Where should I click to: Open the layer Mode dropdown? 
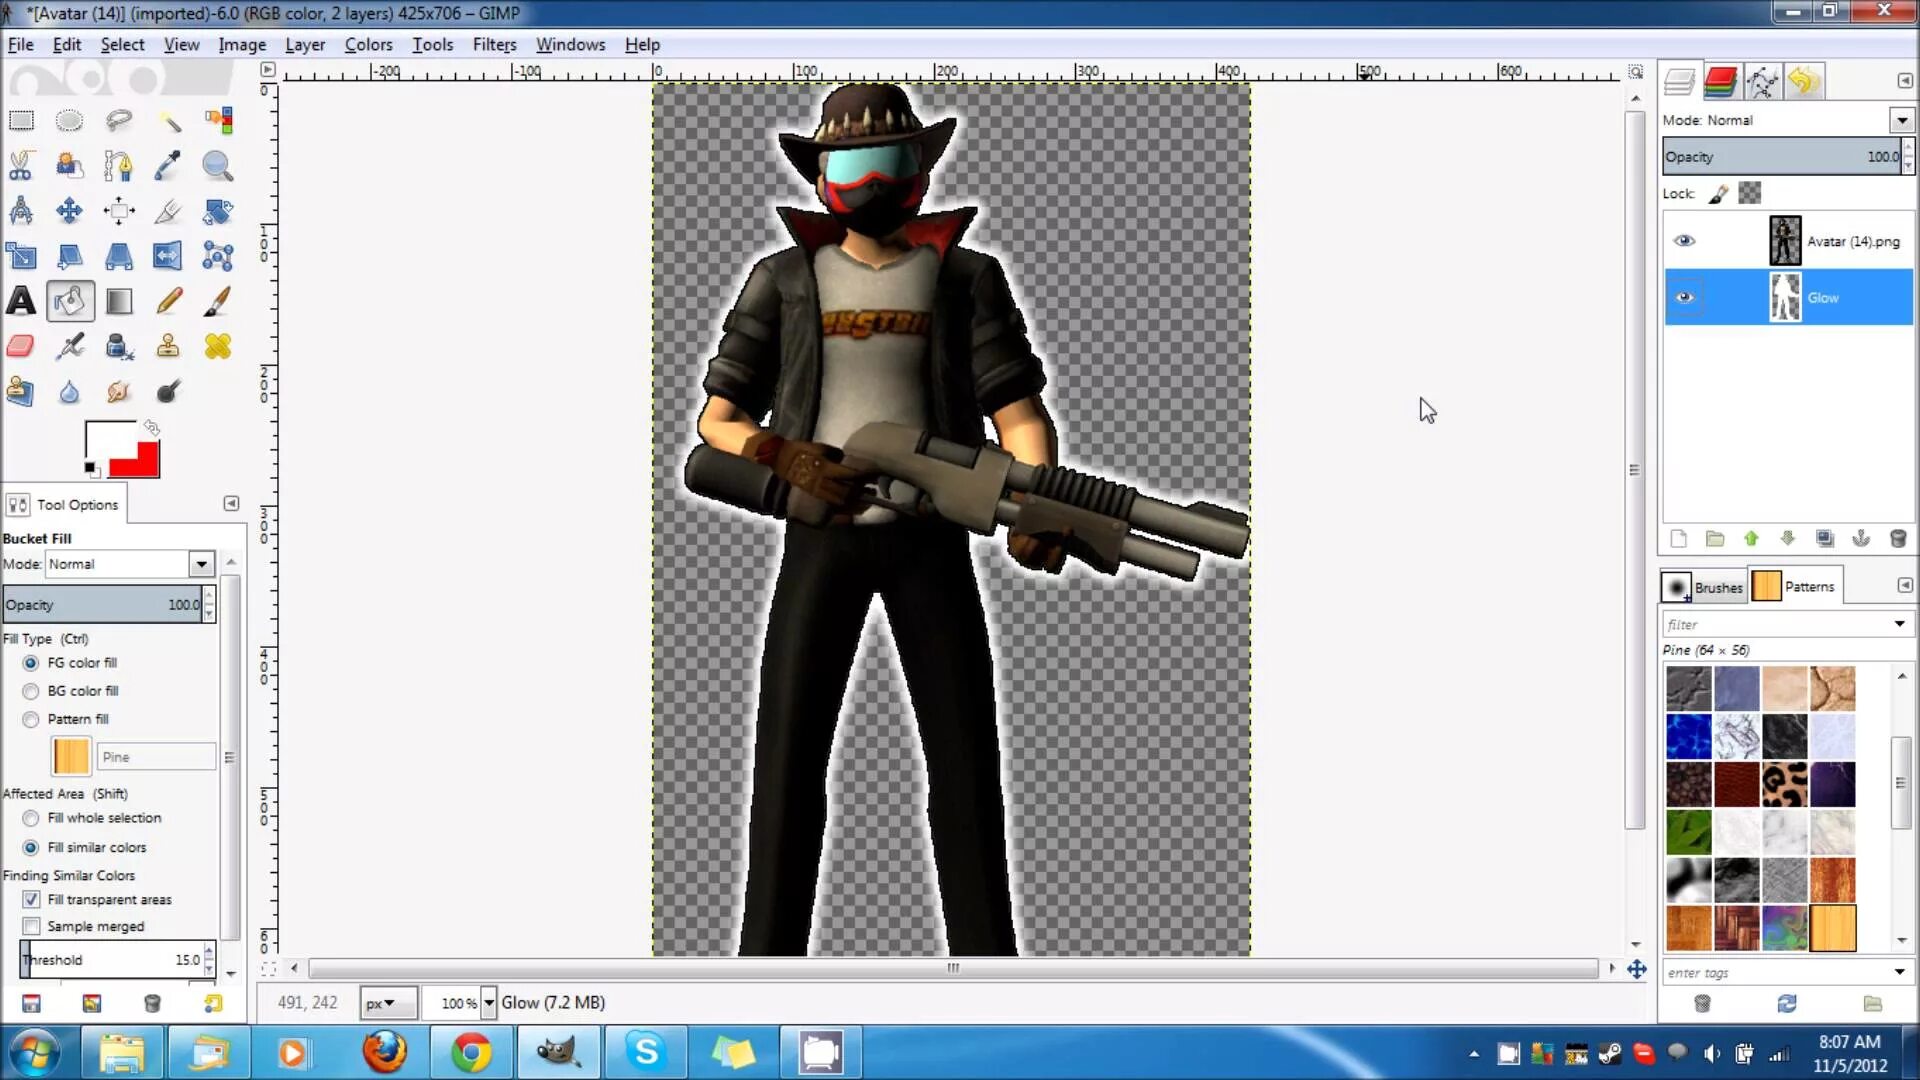coord(1901,120)
